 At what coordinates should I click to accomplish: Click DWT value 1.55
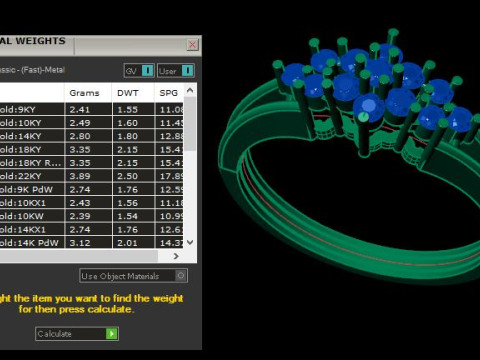coord(127,110)
